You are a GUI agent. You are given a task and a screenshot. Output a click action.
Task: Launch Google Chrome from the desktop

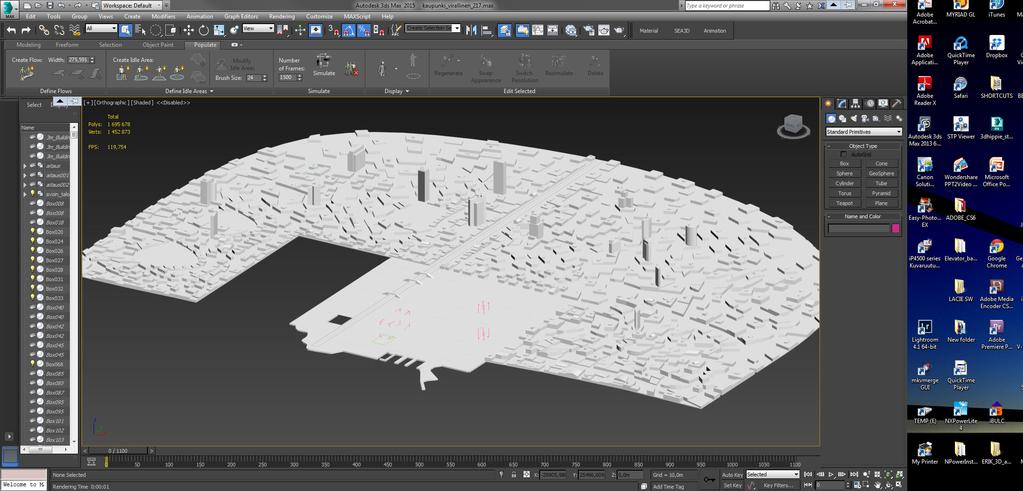(x=996, y=253)
